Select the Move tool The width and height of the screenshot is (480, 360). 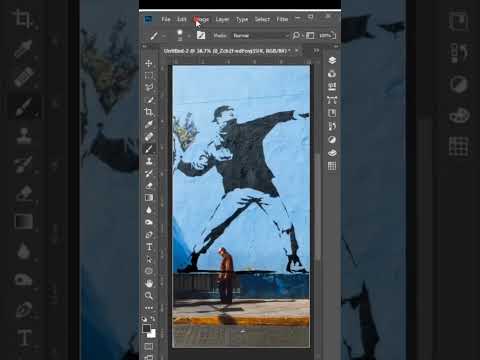[x=149, y=63]
